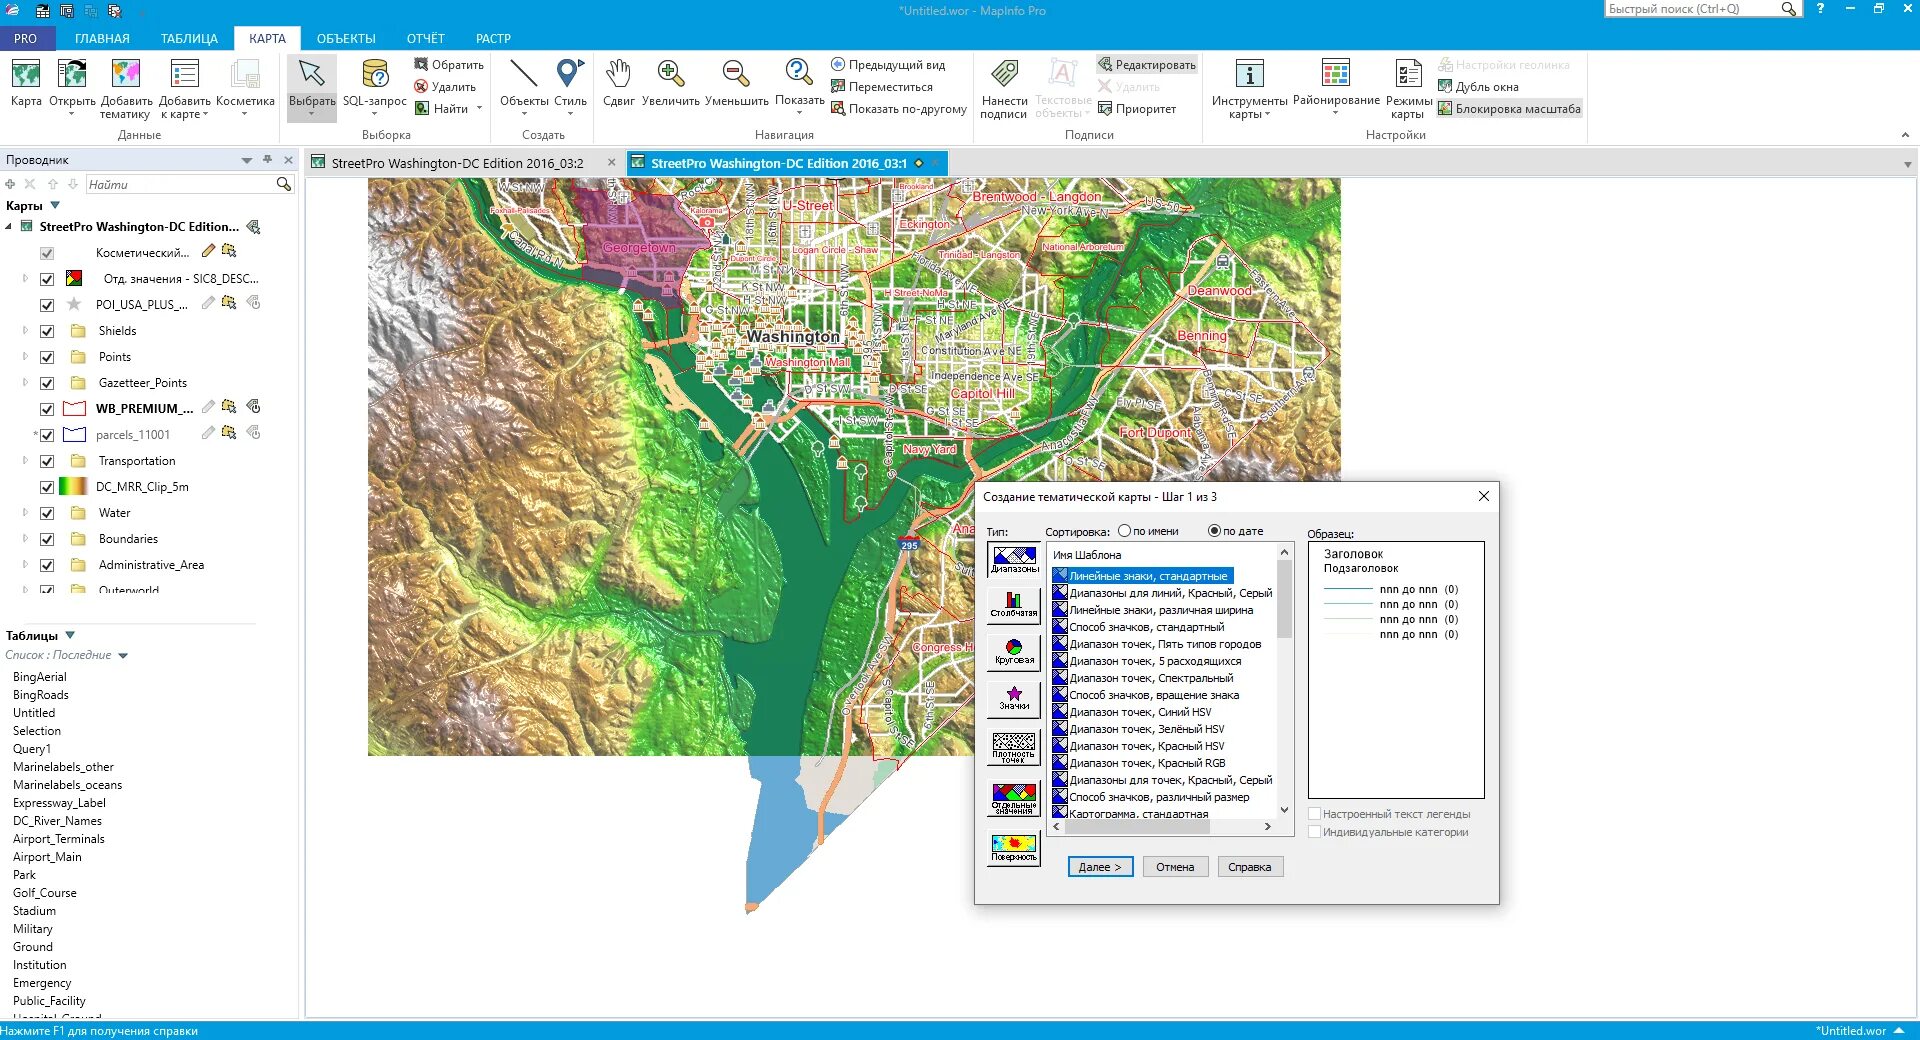Open the Карты section dropdown

[x=55, y=205]
